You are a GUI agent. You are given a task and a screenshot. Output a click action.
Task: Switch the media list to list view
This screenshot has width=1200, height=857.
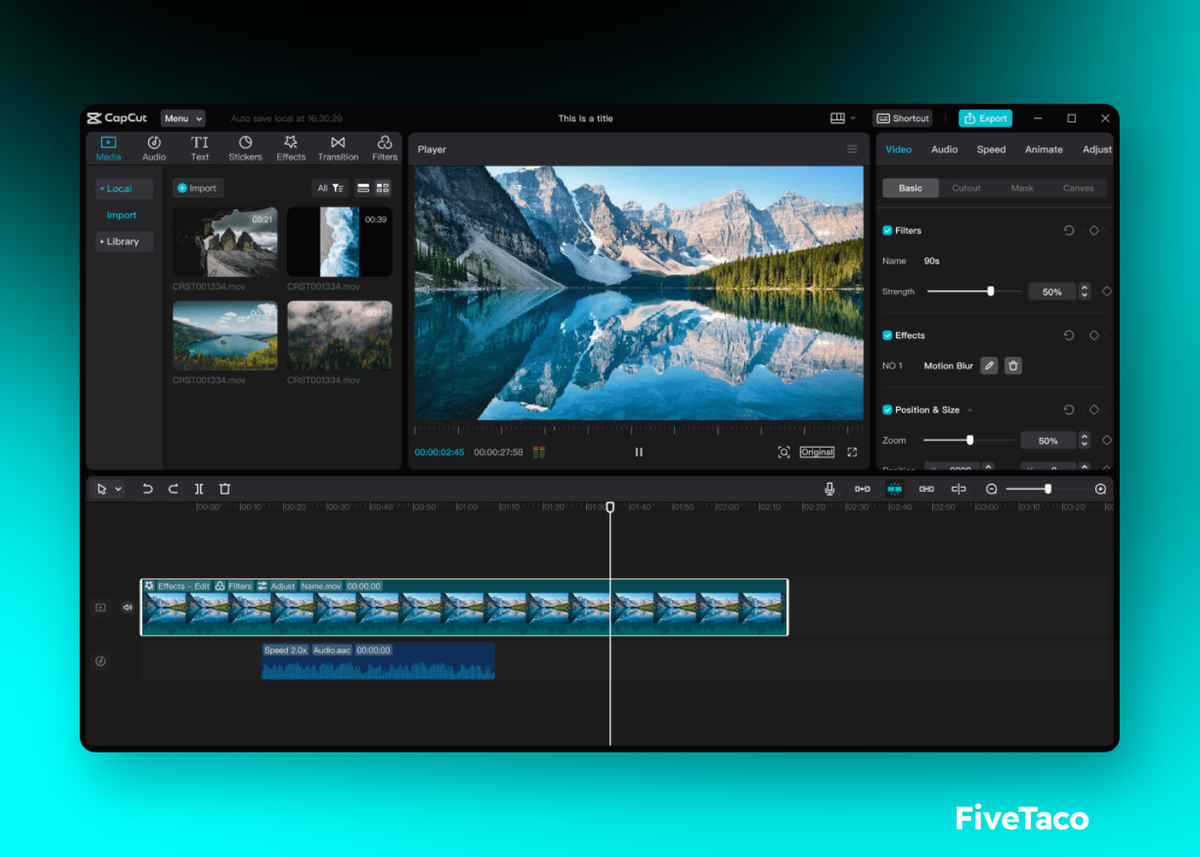pyautogui.click(x=363, y=188)
